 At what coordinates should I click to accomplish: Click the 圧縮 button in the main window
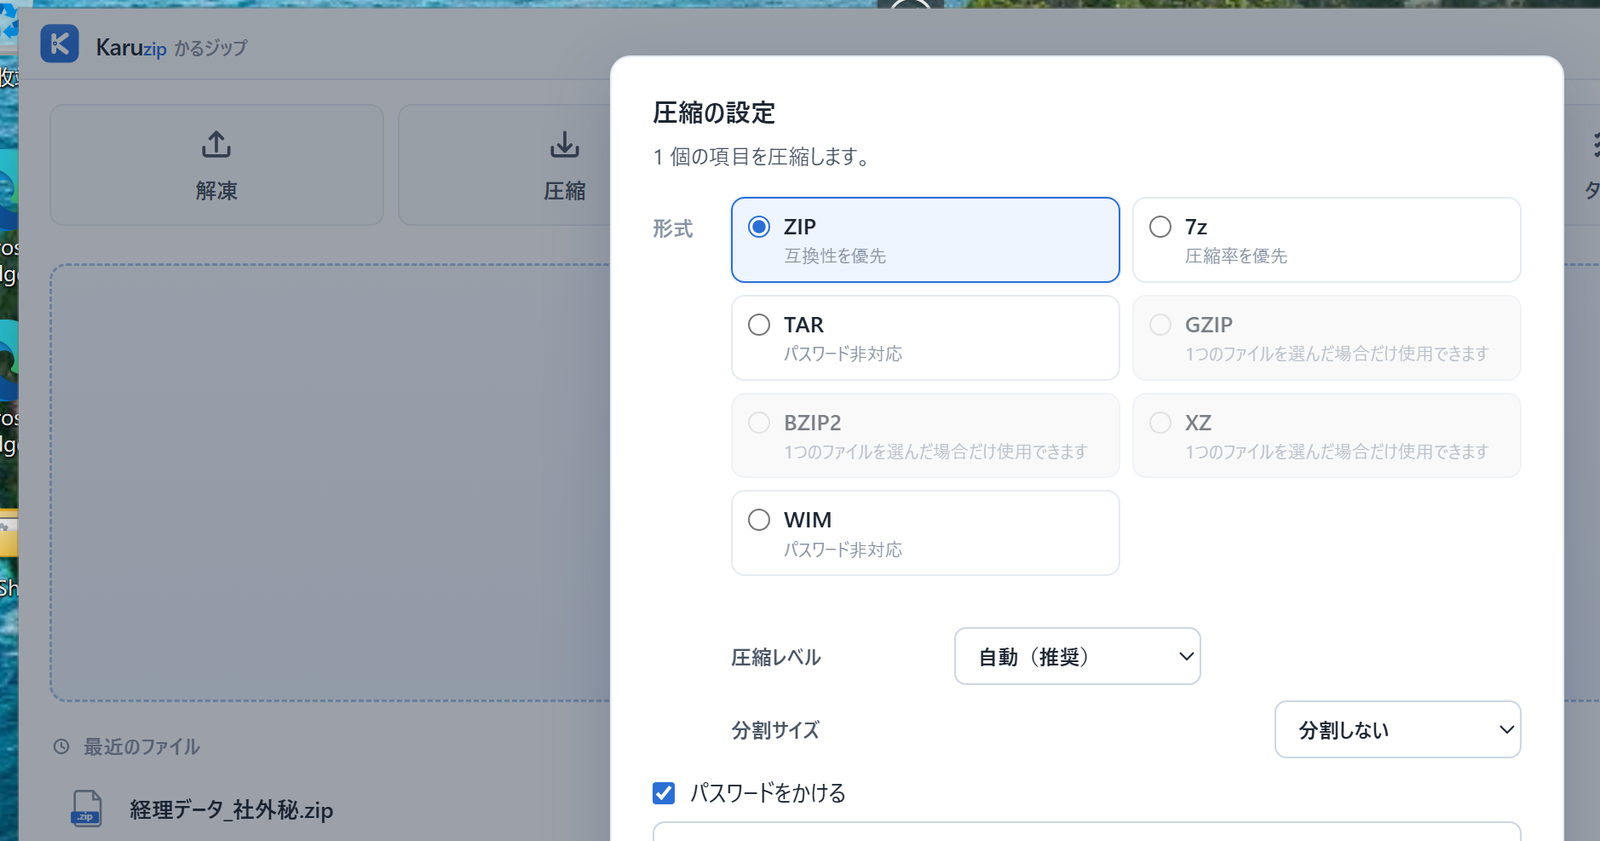[x=504, y=165]
